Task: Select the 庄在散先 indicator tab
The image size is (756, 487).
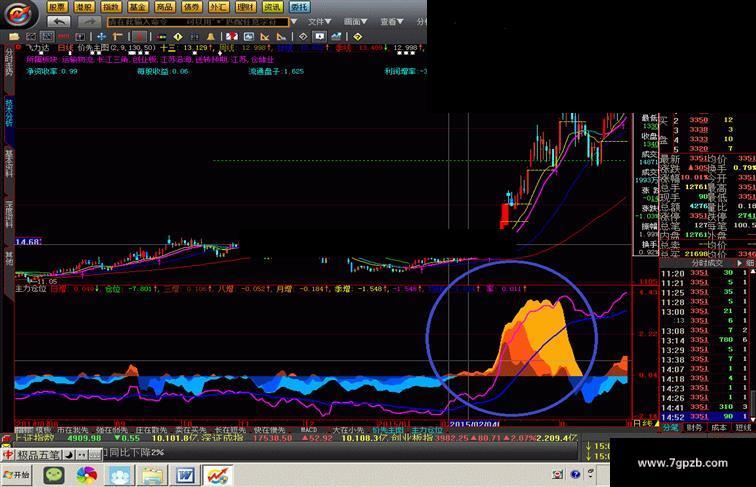Action: [151, 430]
